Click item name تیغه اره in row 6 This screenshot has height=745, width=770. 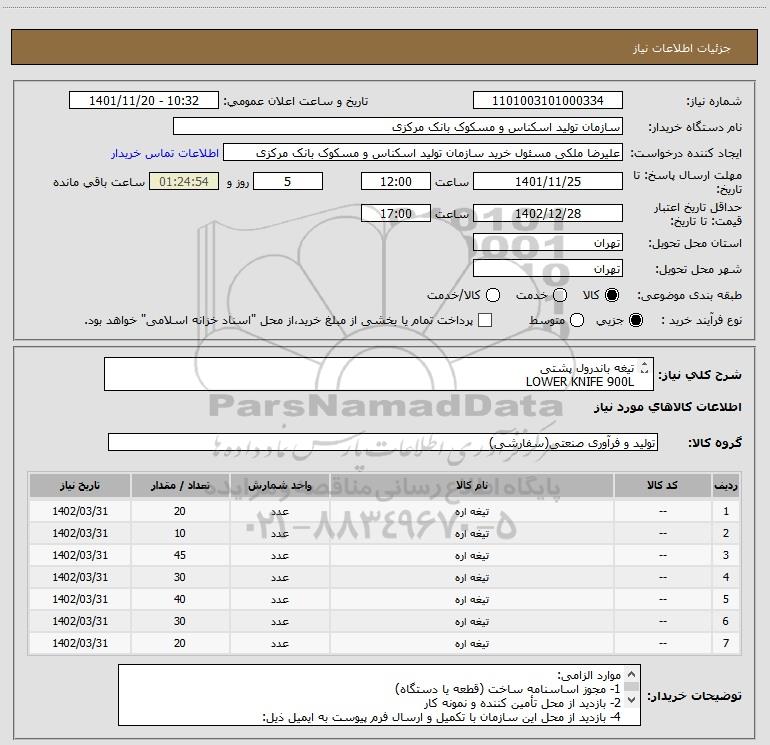[x=472, y=621]
